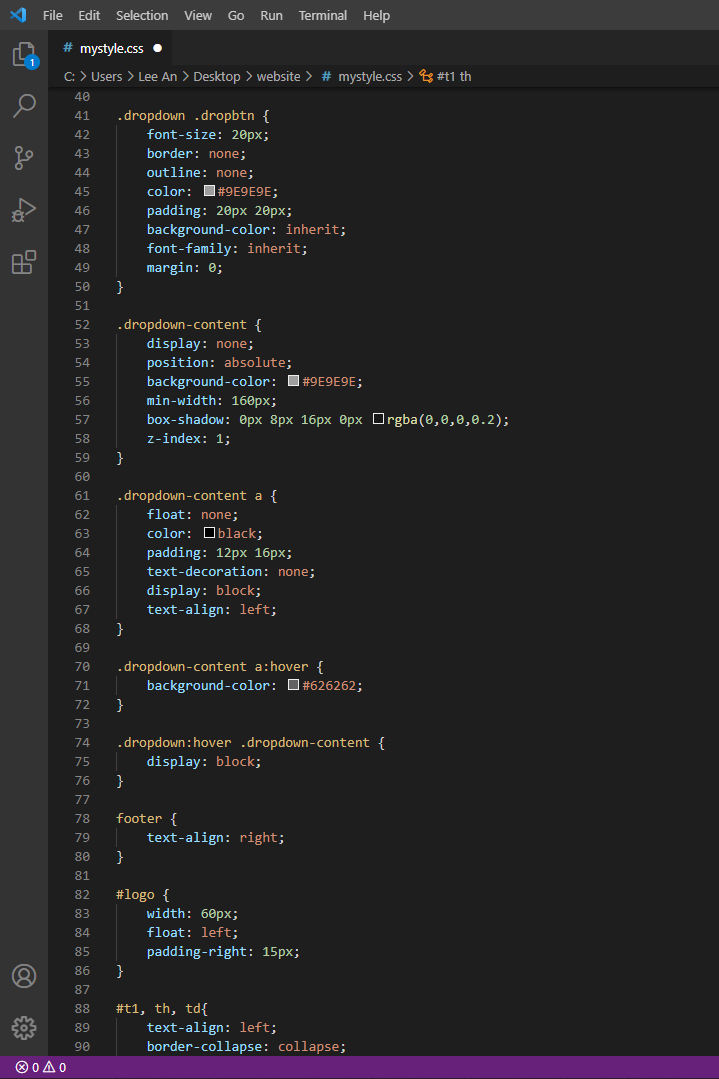Click the unsaved dot on mystyle.css tab
The height and width of the screenshot is (1079, 719).
[x=158, y=47]
